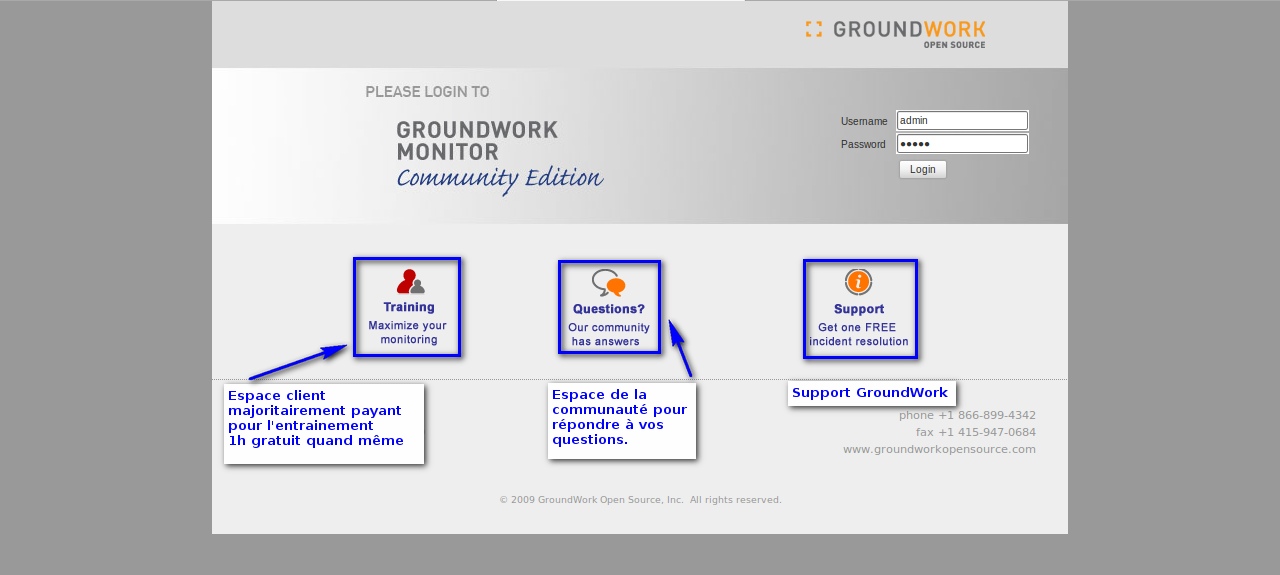
Task: Click "Maximize your monitoring" text
Action: (407, 332)
